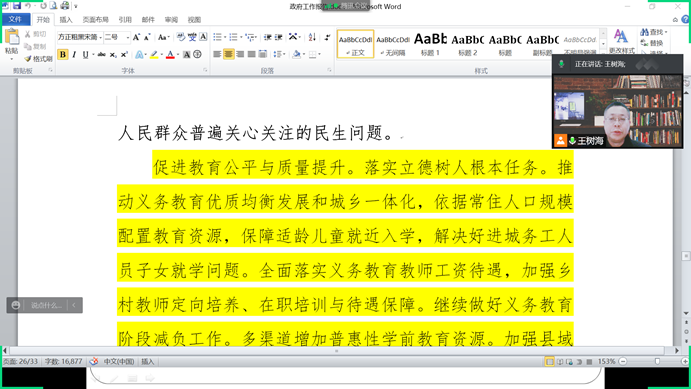Click the 粘贴 paste button
Screen dimensions: 691x389
(x=11, y=44)
